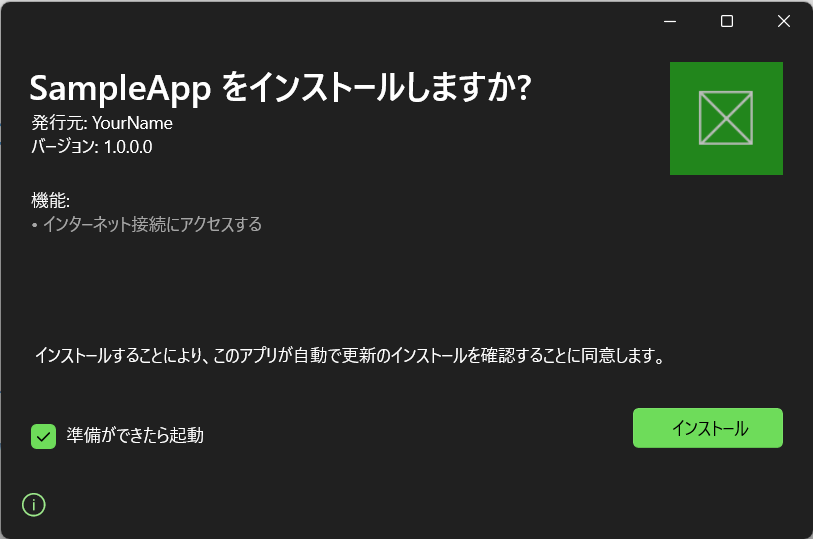Image resolution: width=813 pixels, height=539 pixels.
Task: Click the YourName publisher value
Action: [132, 123]
